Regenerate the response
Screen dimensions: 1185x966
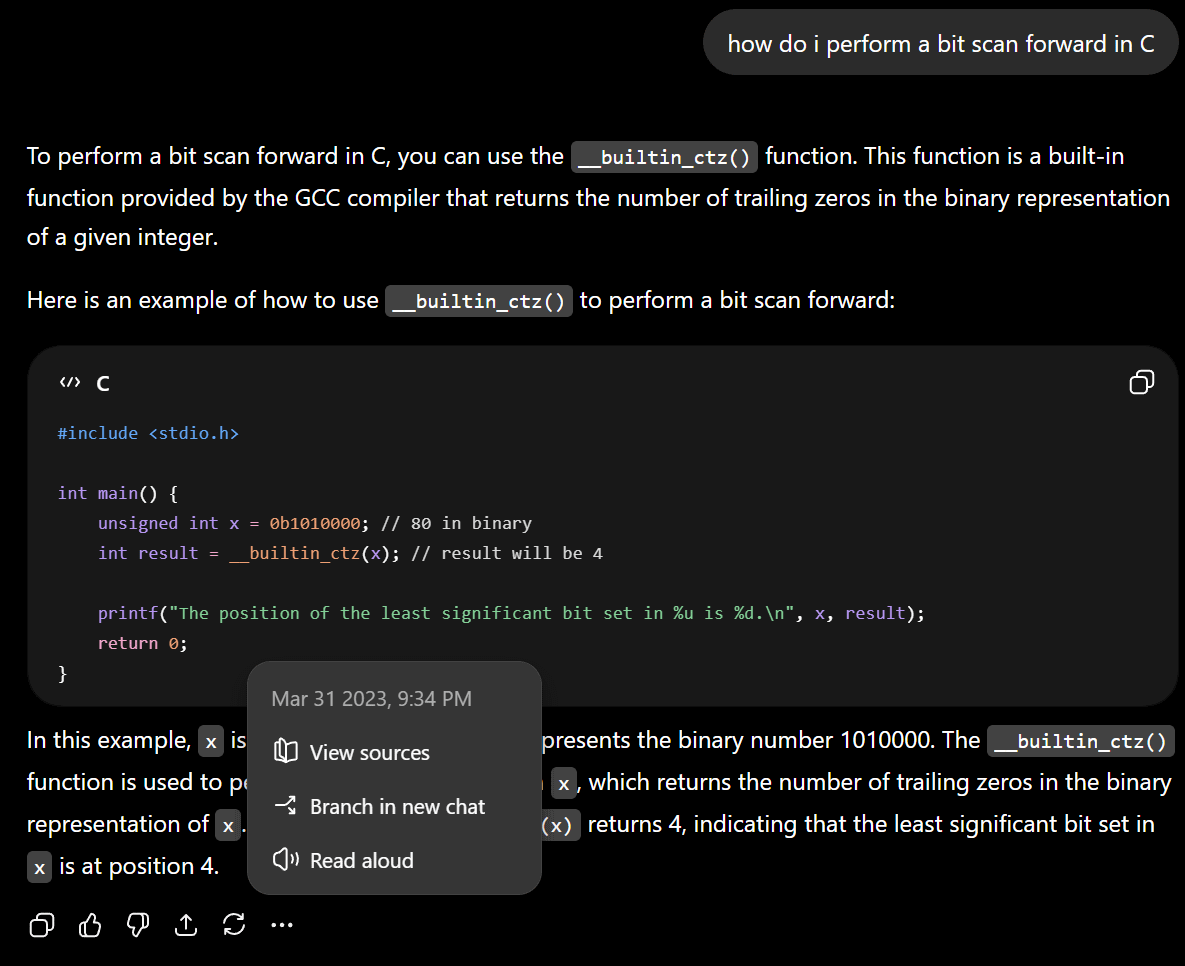coord(234,924)
